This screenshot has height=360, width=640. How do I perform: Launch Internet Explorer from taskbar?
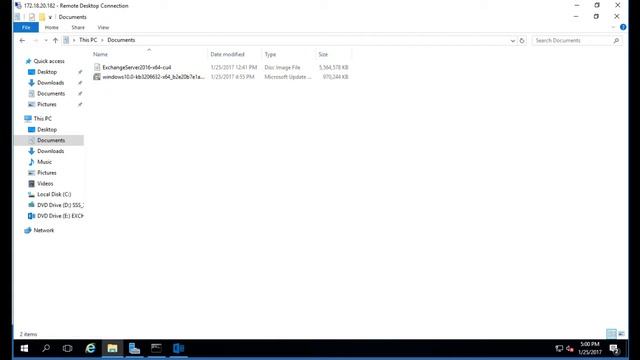(x=90, y=348)
